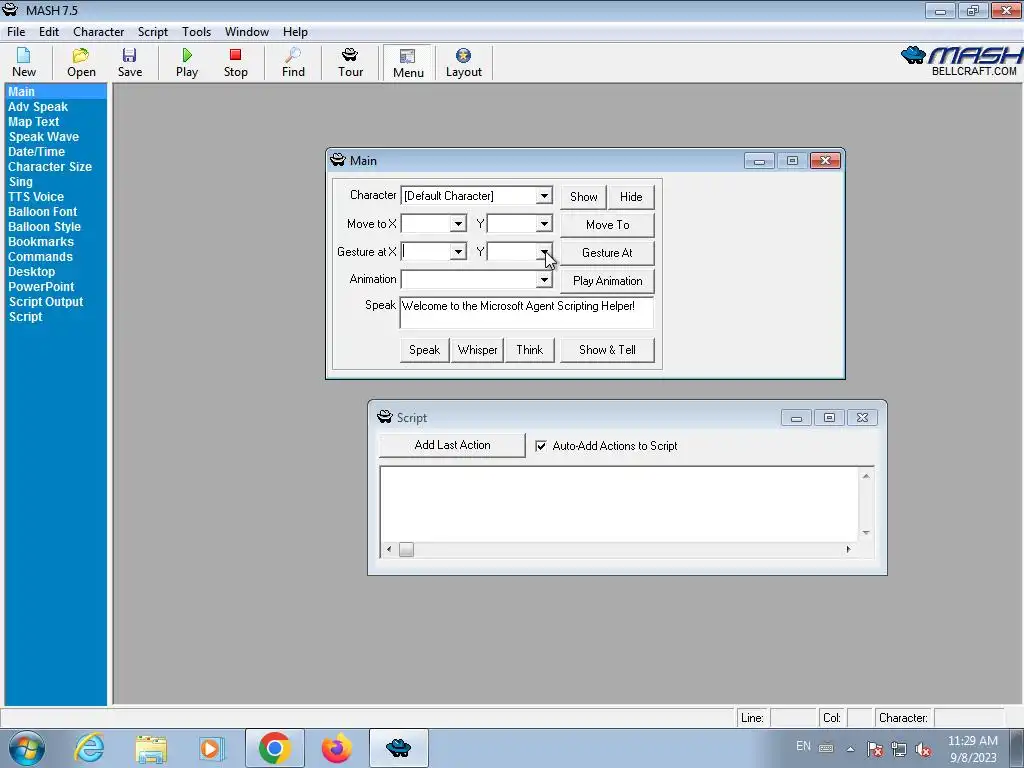Open the Find tool in the toolbar
The image size is (1024, 768).
click(293, 63)
